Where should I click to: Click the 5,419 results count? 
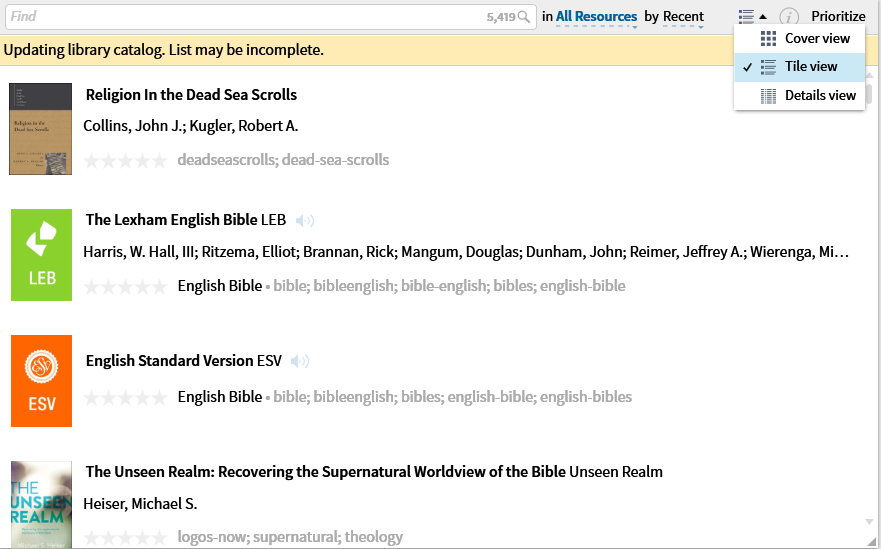point(501,17)
